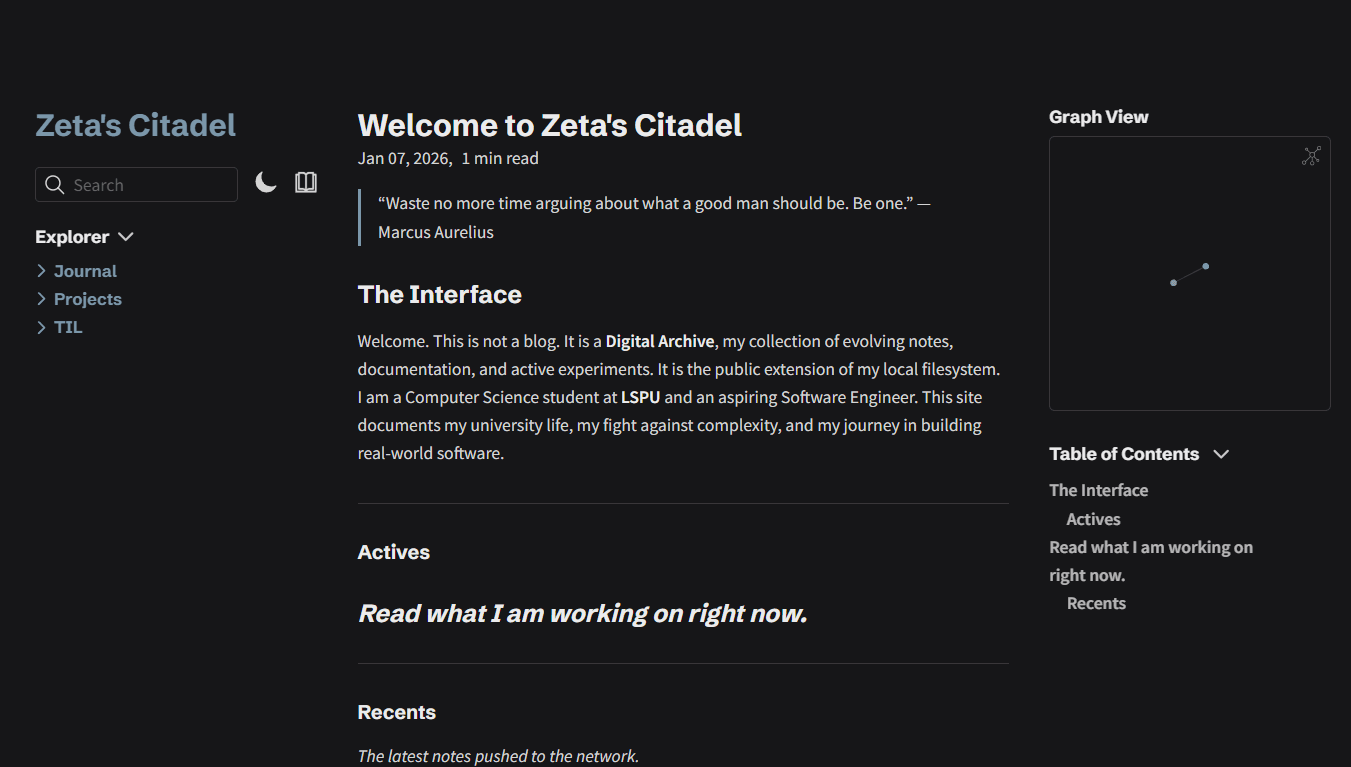Expand the TIL folder chevron
Image resolution: width=1351 pixels, height=767 pixels.
click(42, 327)
